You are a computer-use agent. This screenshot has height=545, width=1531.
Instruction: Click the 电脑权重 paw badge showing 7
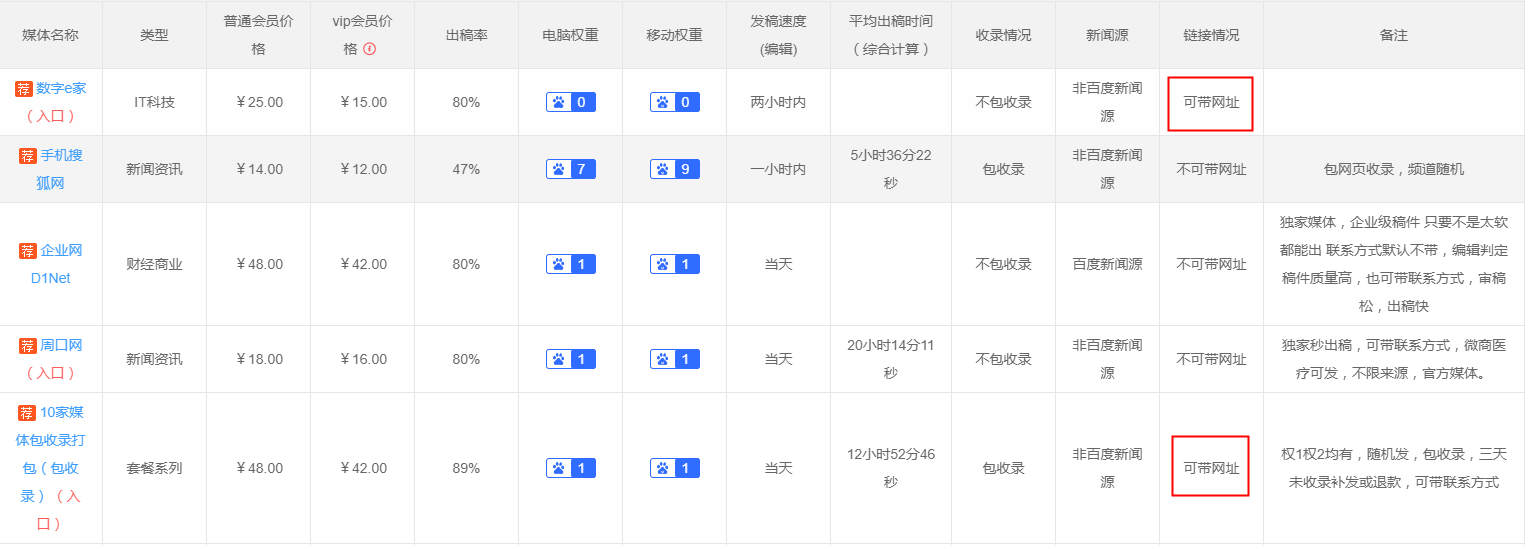tap(571, 169)
